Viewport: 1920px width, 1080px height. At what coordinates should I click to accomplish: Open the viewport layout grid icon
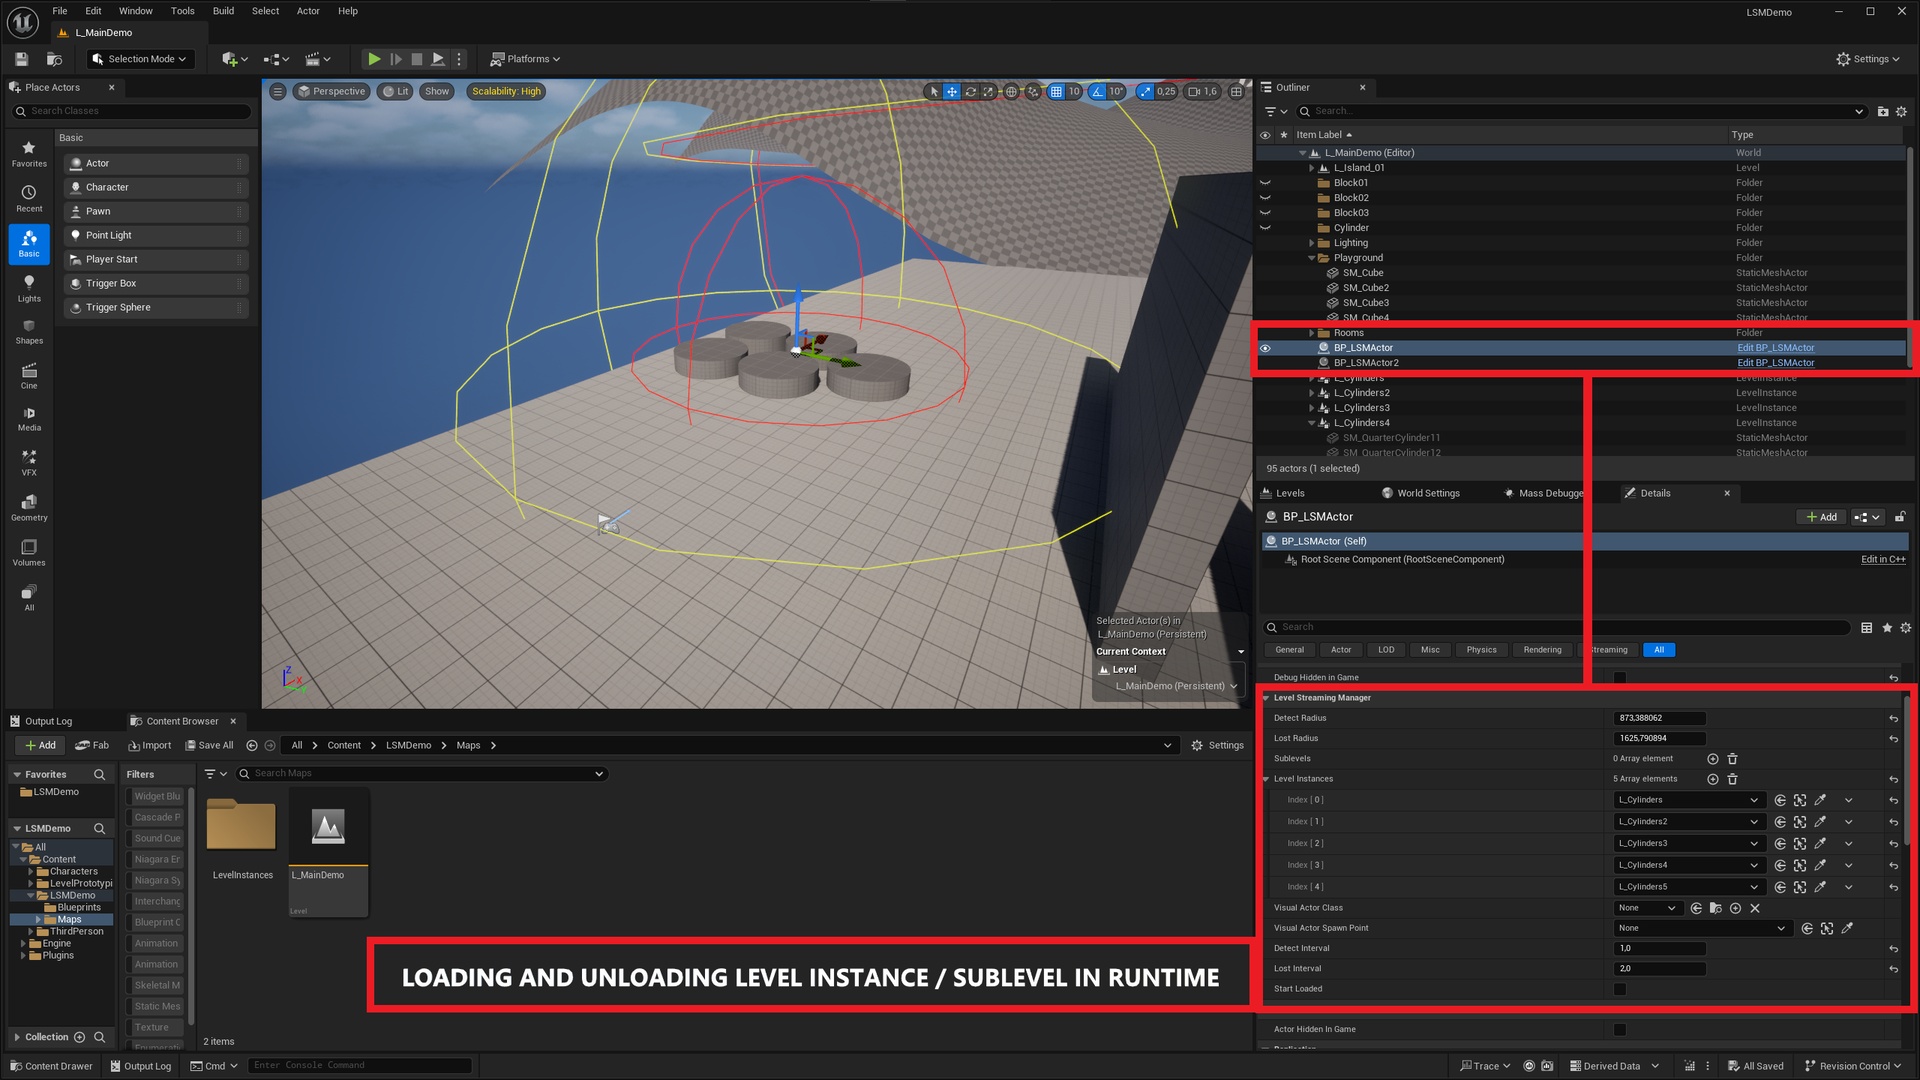[x=1236, y=91]
